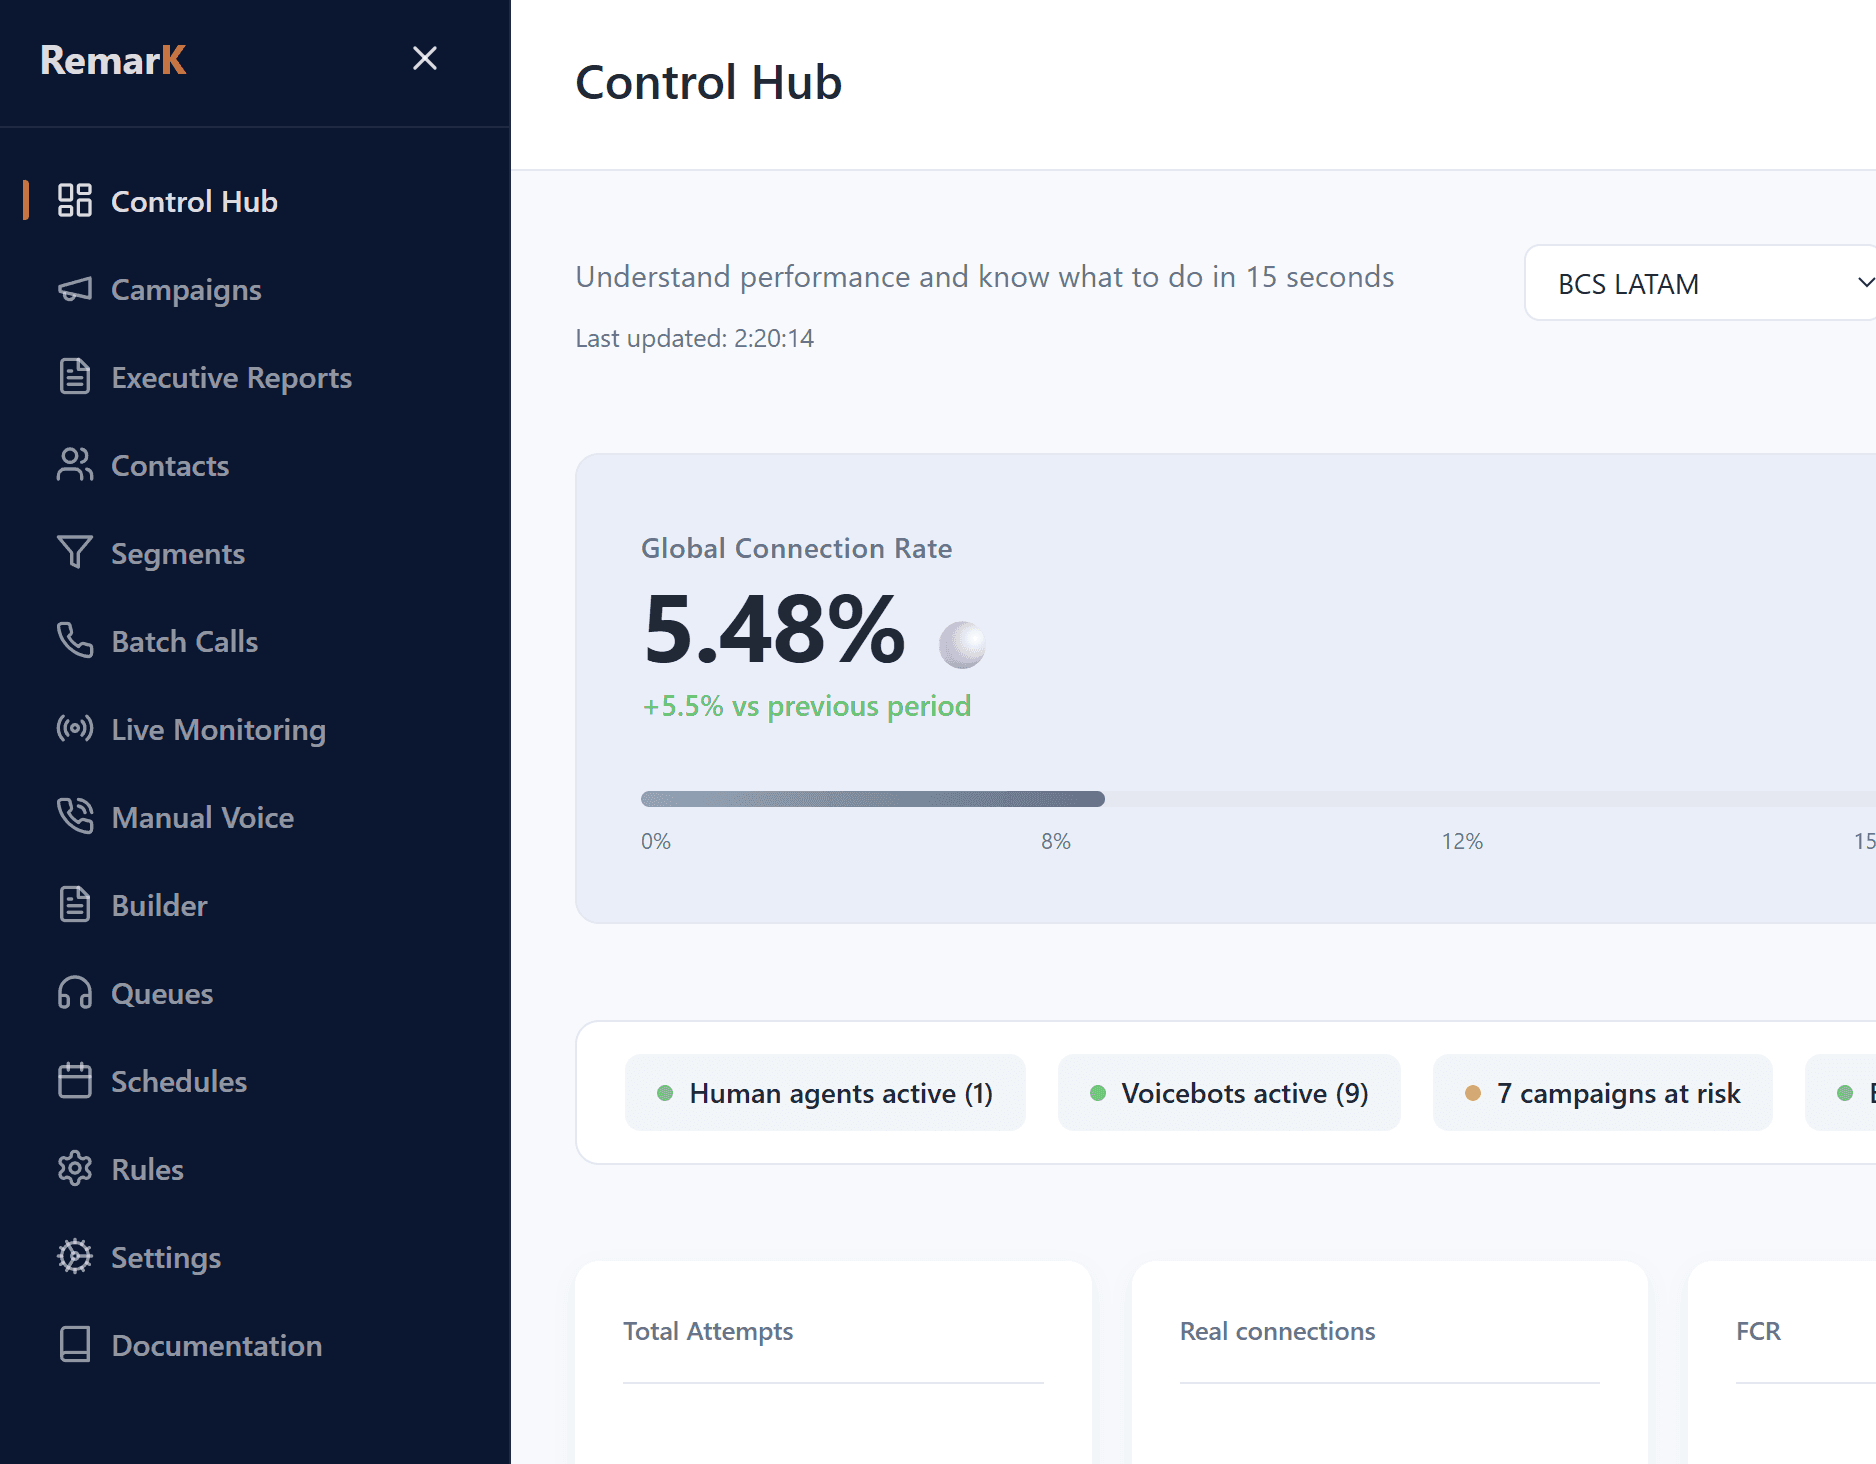Image resolution: width=1876 pixels, height=1464 pixels.
Task: Click '+5.5% vs previous period' text
Action: (806, 706)
